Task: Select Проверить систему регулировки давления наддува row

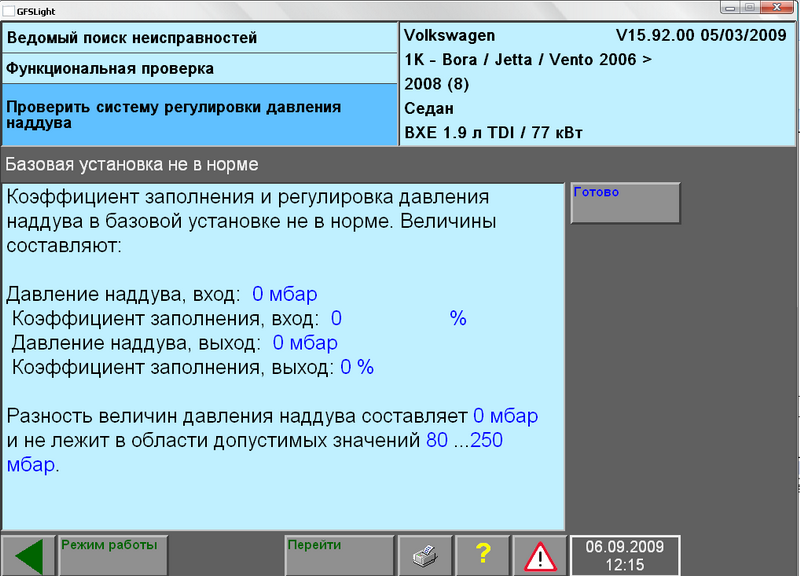Action: (199, 115)
